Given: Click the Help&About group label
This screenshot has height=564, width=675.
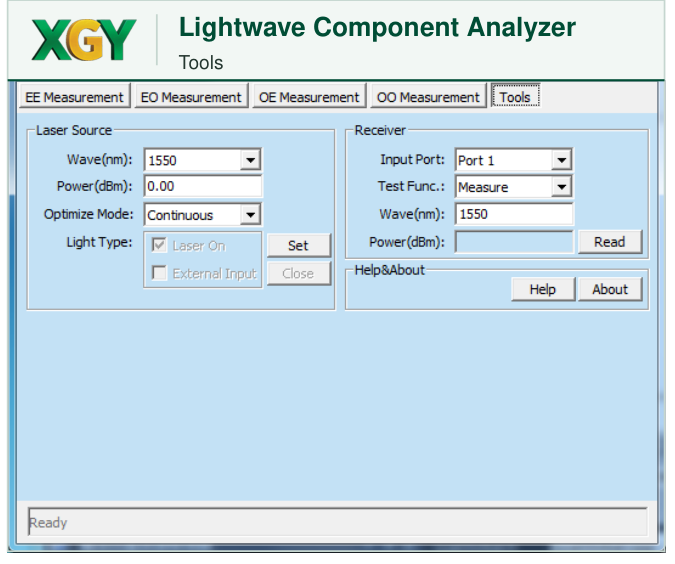Looking at the screenshot, I should pyautogui.click(x=389, y=270).
